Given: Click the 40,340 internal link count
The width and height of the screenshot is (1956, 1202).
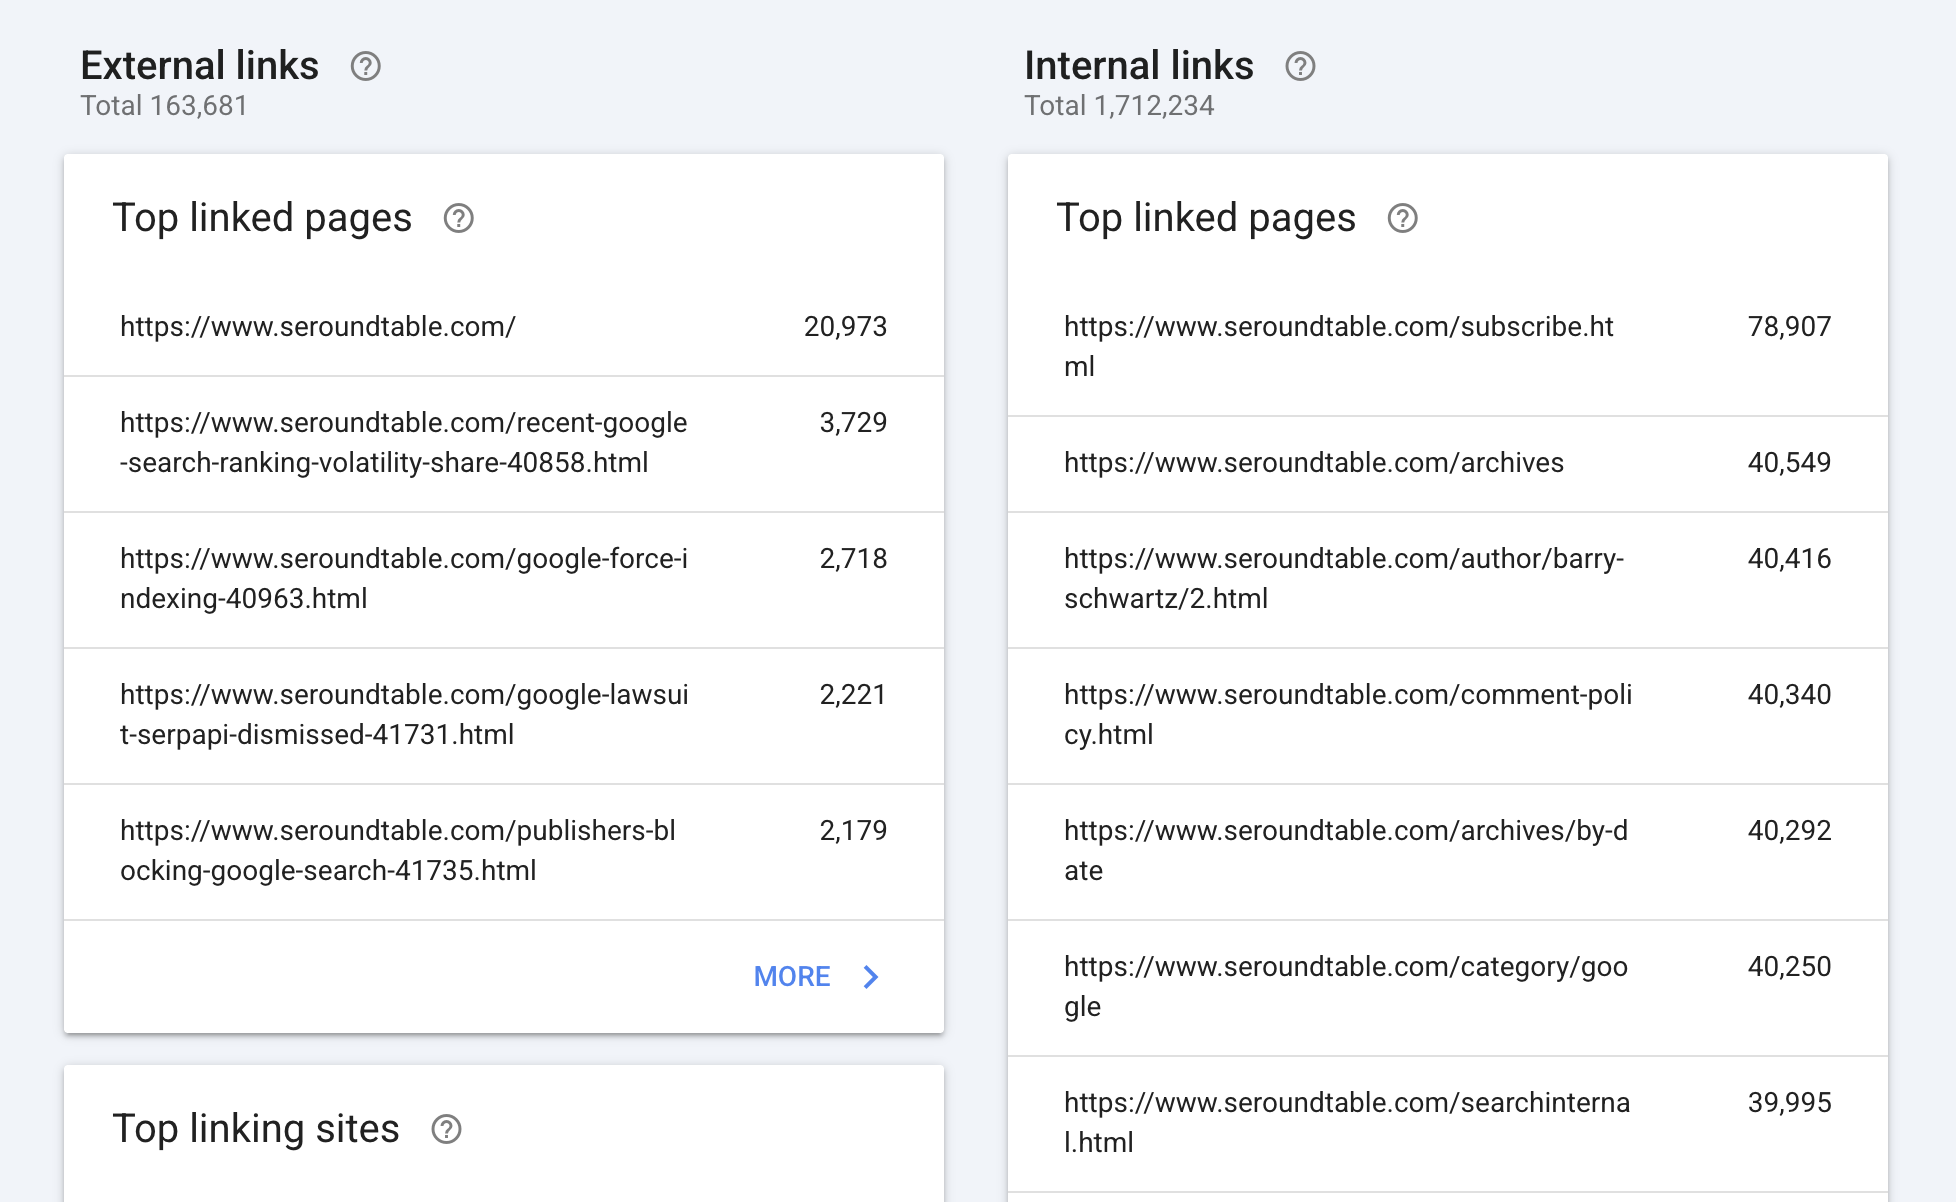Looking at the screenshot, I should click(x=1789, y=695).
